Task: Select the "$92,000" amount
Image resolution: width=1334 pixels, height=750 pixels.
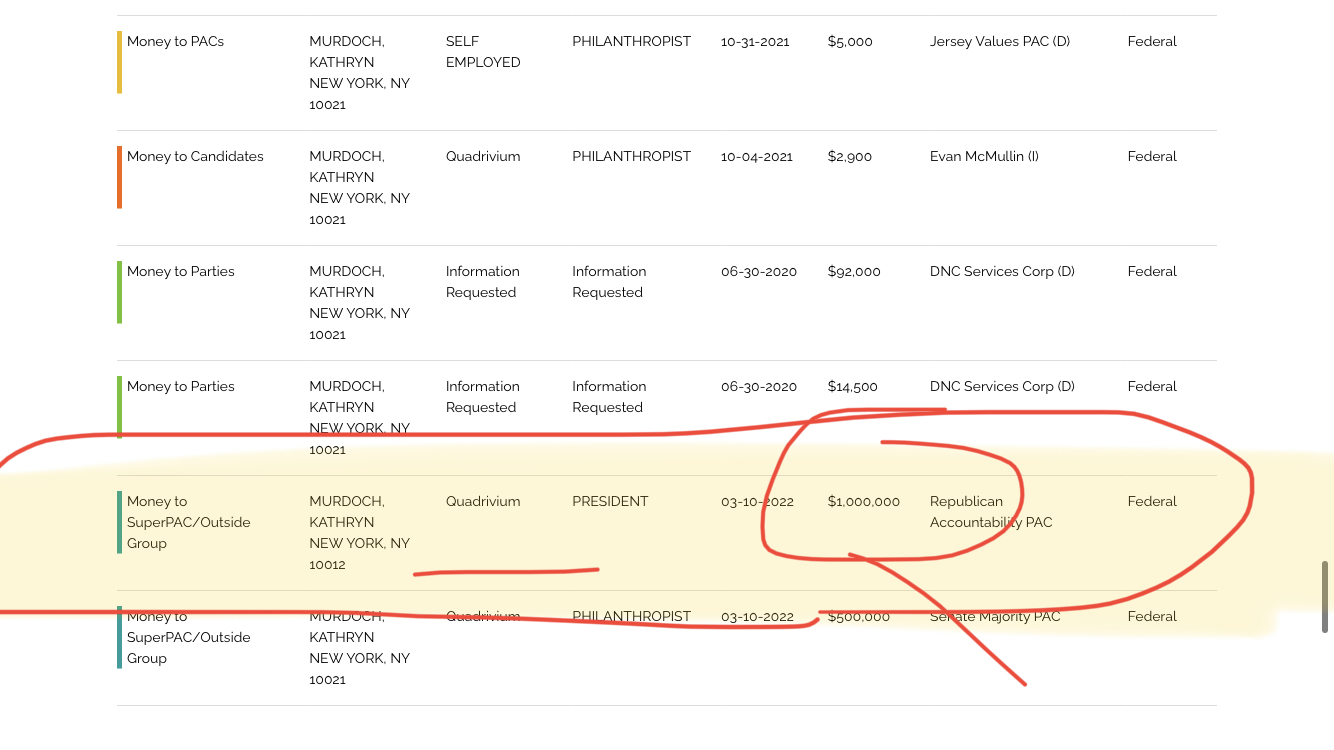Action: coord(854,272)
